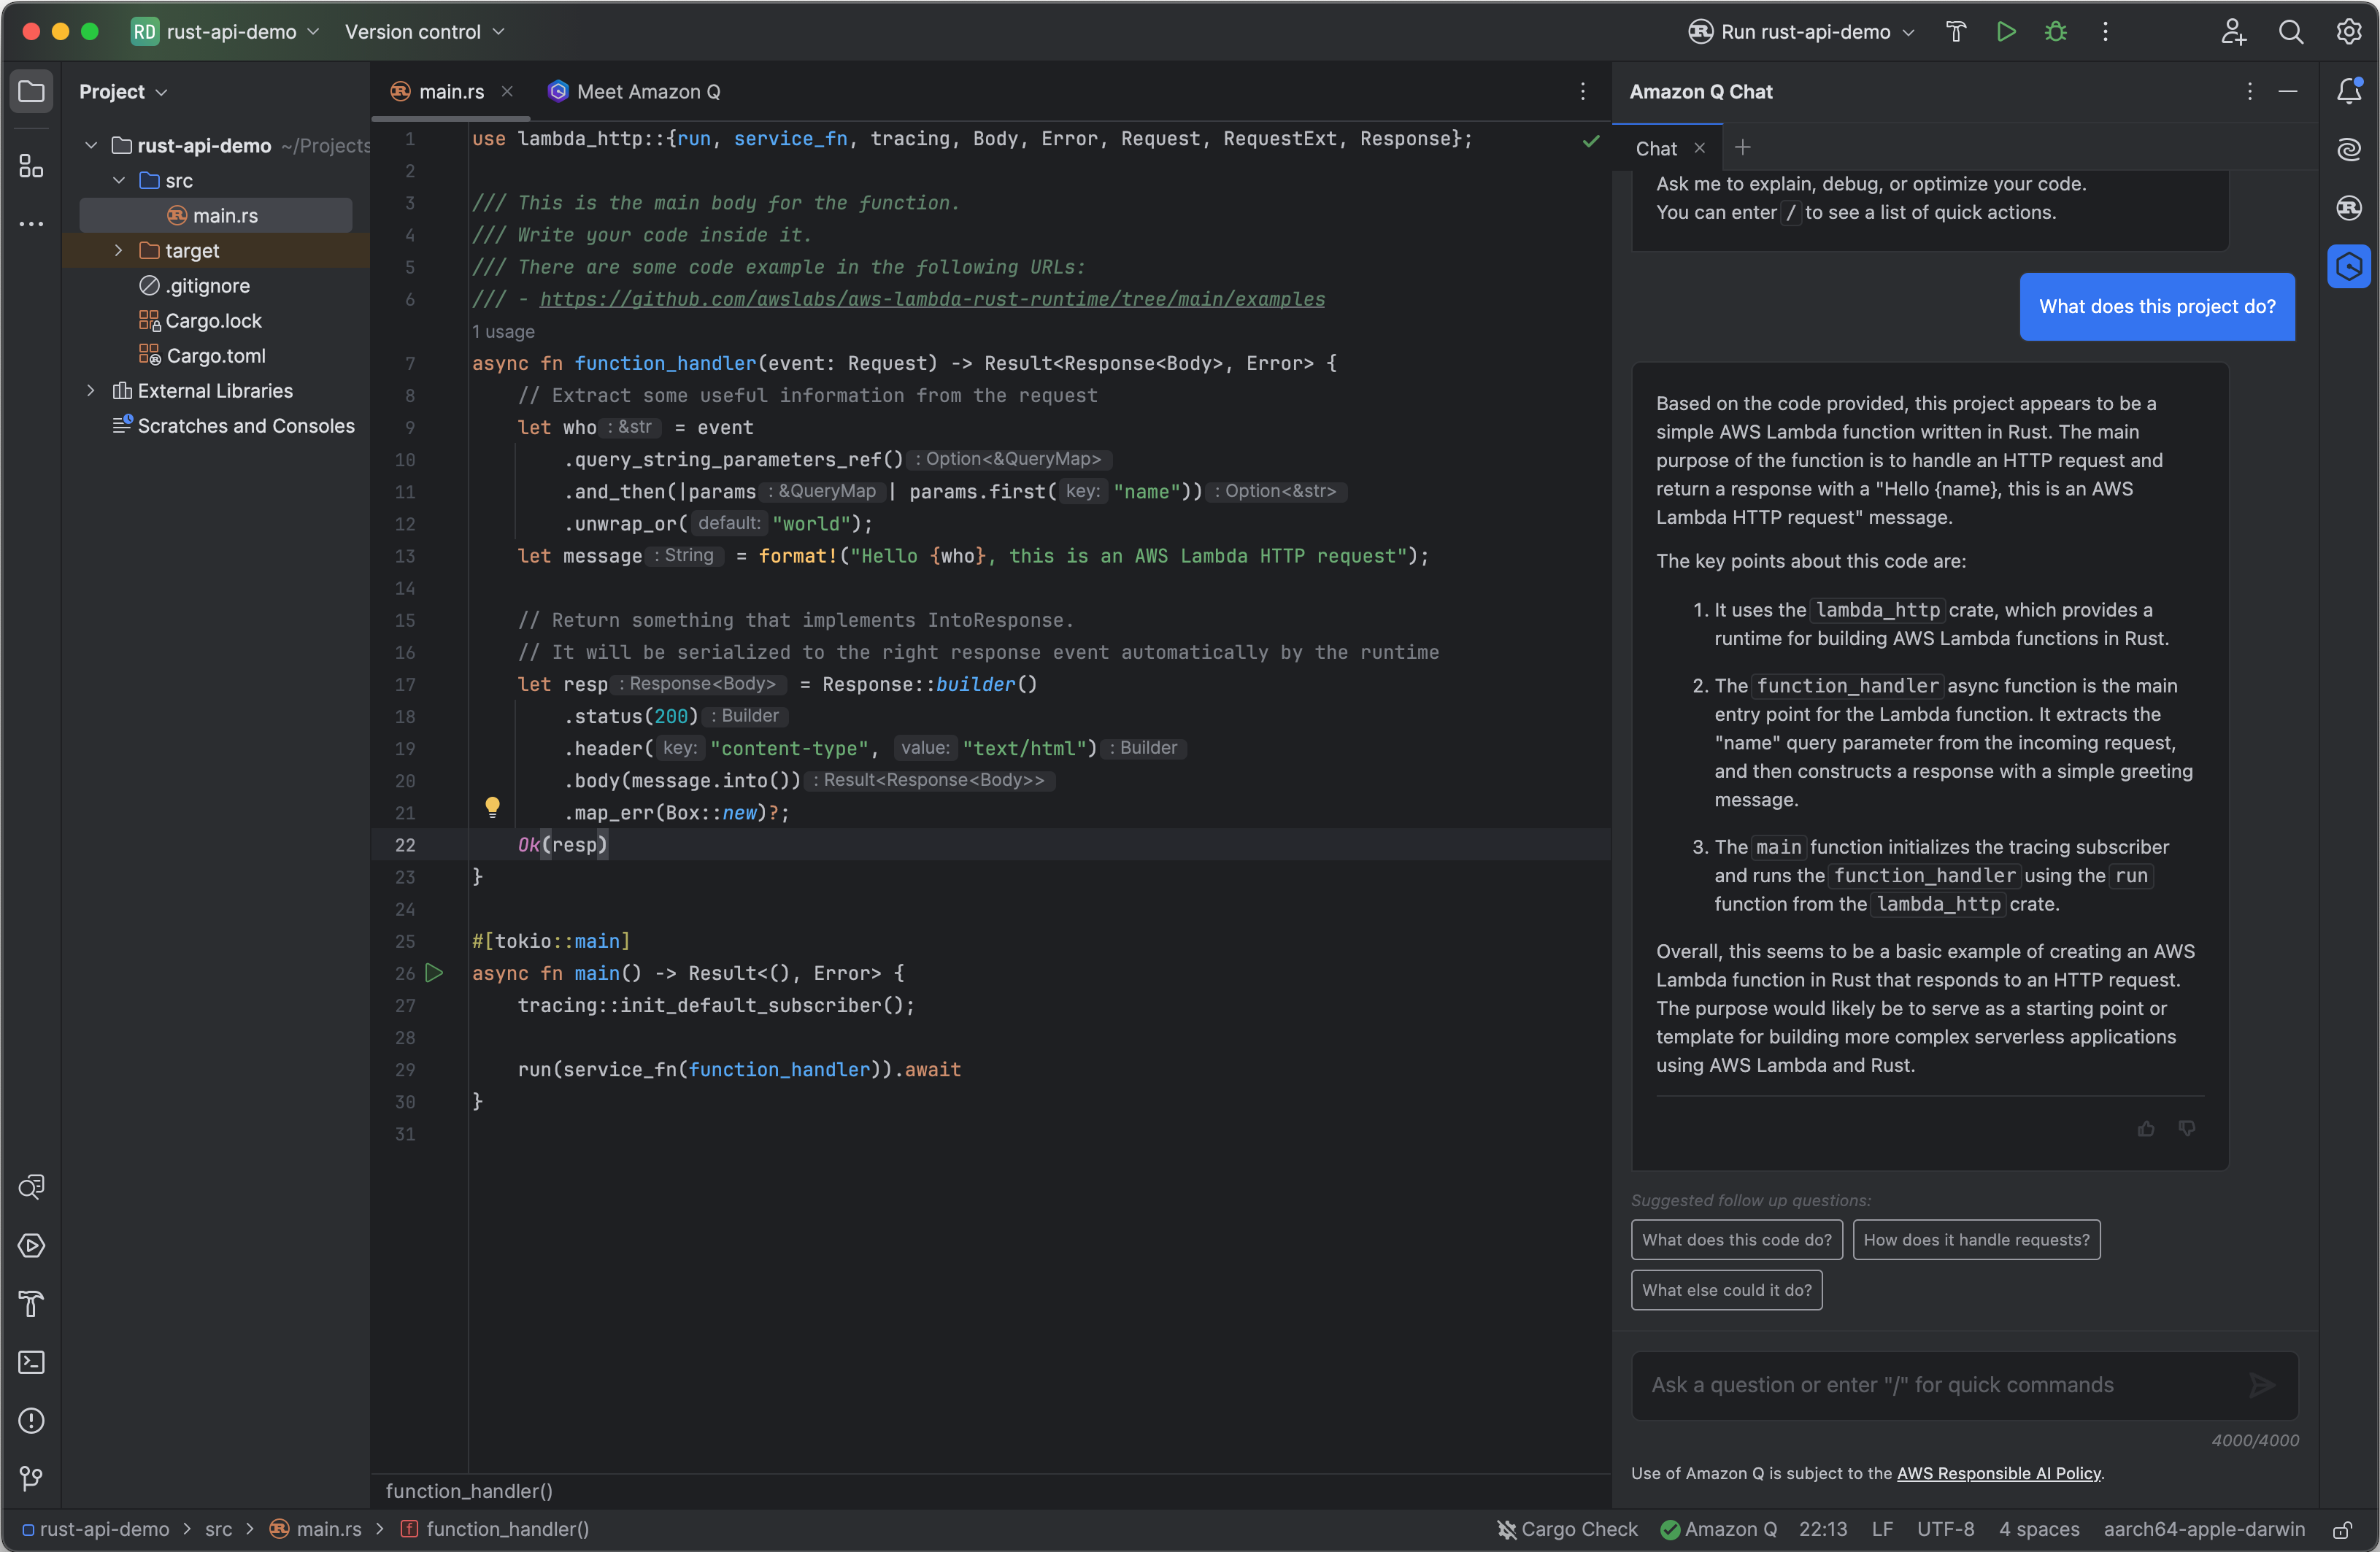
Task: Send the chat message arrow
Action: (x=2262, y=1385)
